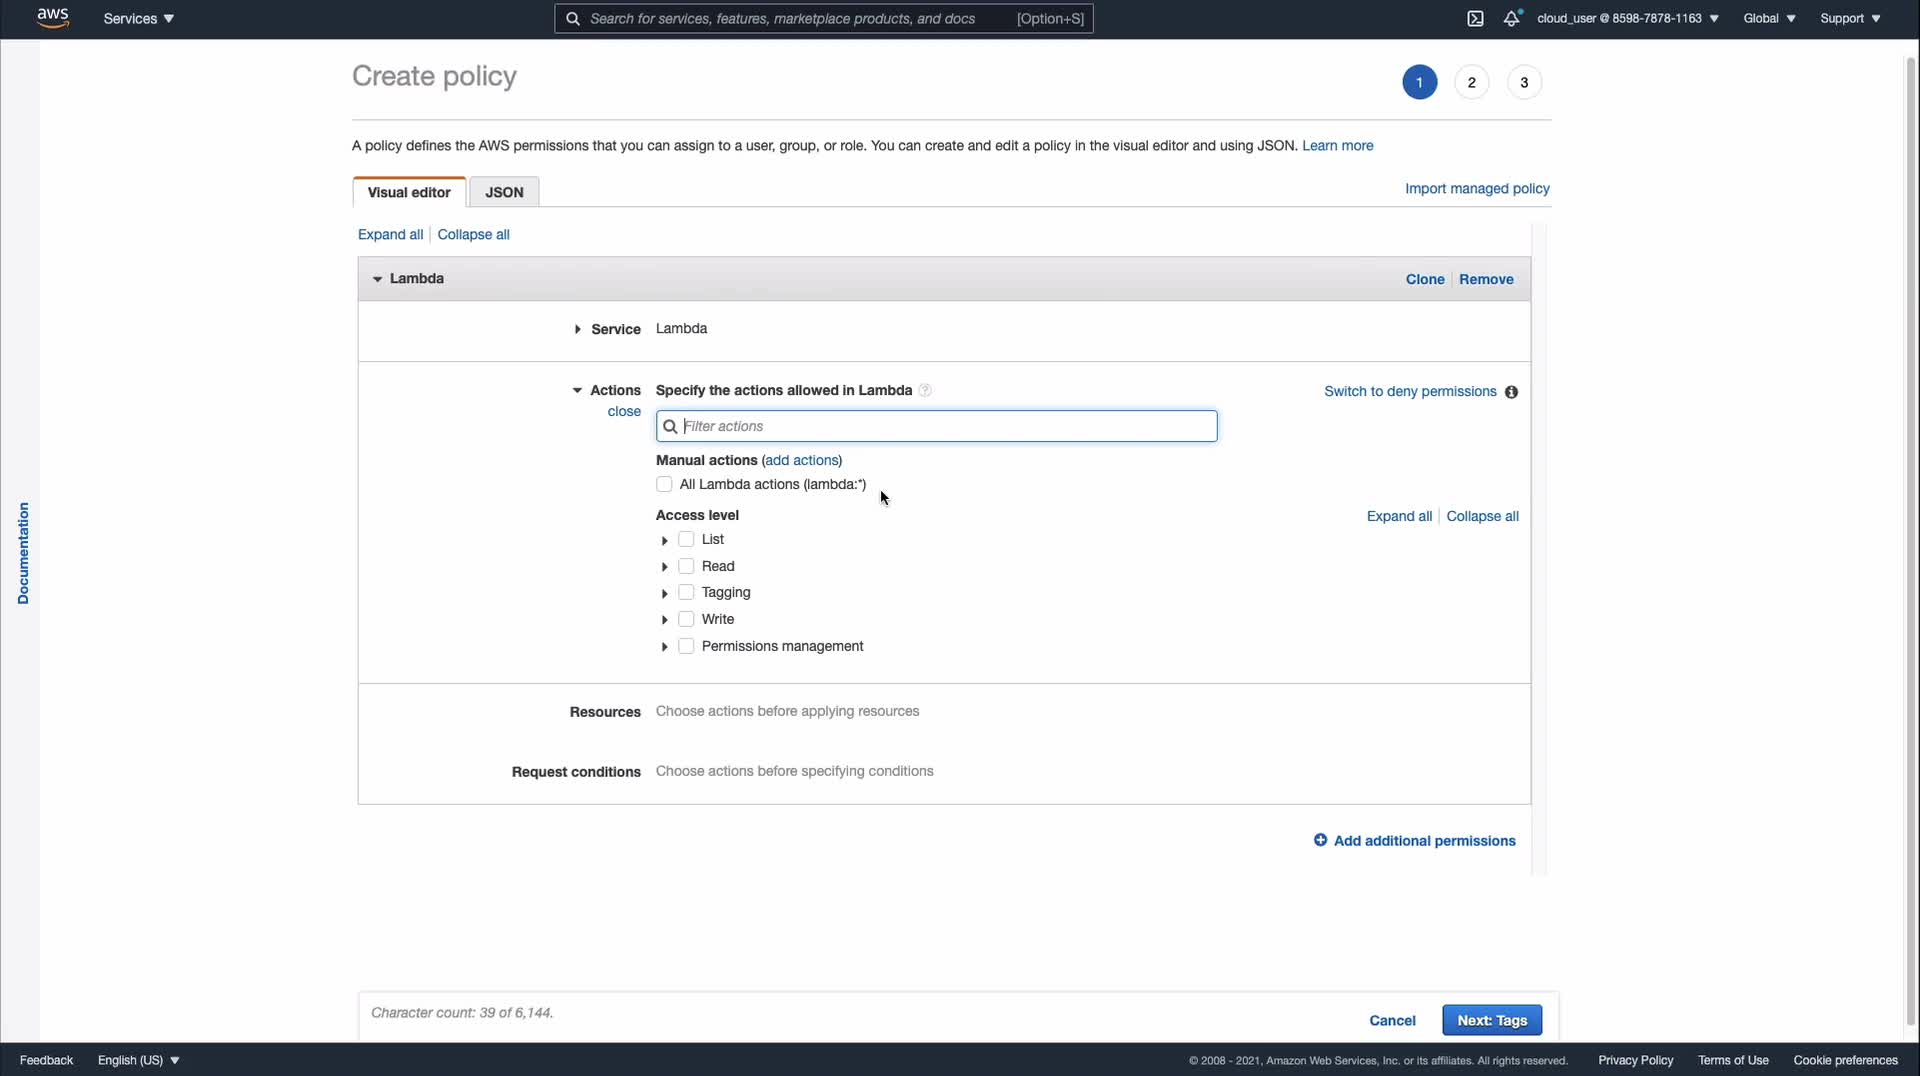Viewport: 1920px width, 1076px height.
Task: Click the search magnifier in top bar
Action: 573,18
